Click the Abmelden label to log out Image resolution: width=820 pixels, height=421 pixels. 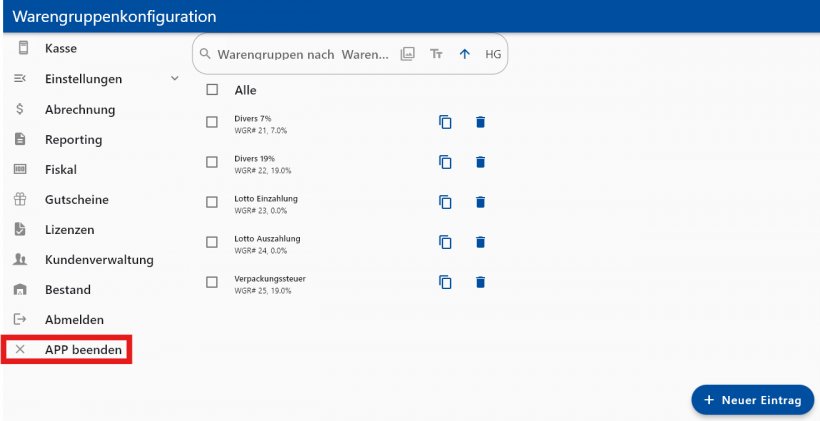pyautogui.click(x=74, y=320)
